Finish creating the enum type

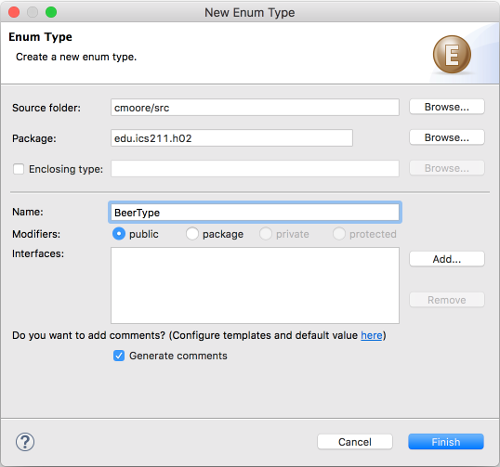coord(446,442)
